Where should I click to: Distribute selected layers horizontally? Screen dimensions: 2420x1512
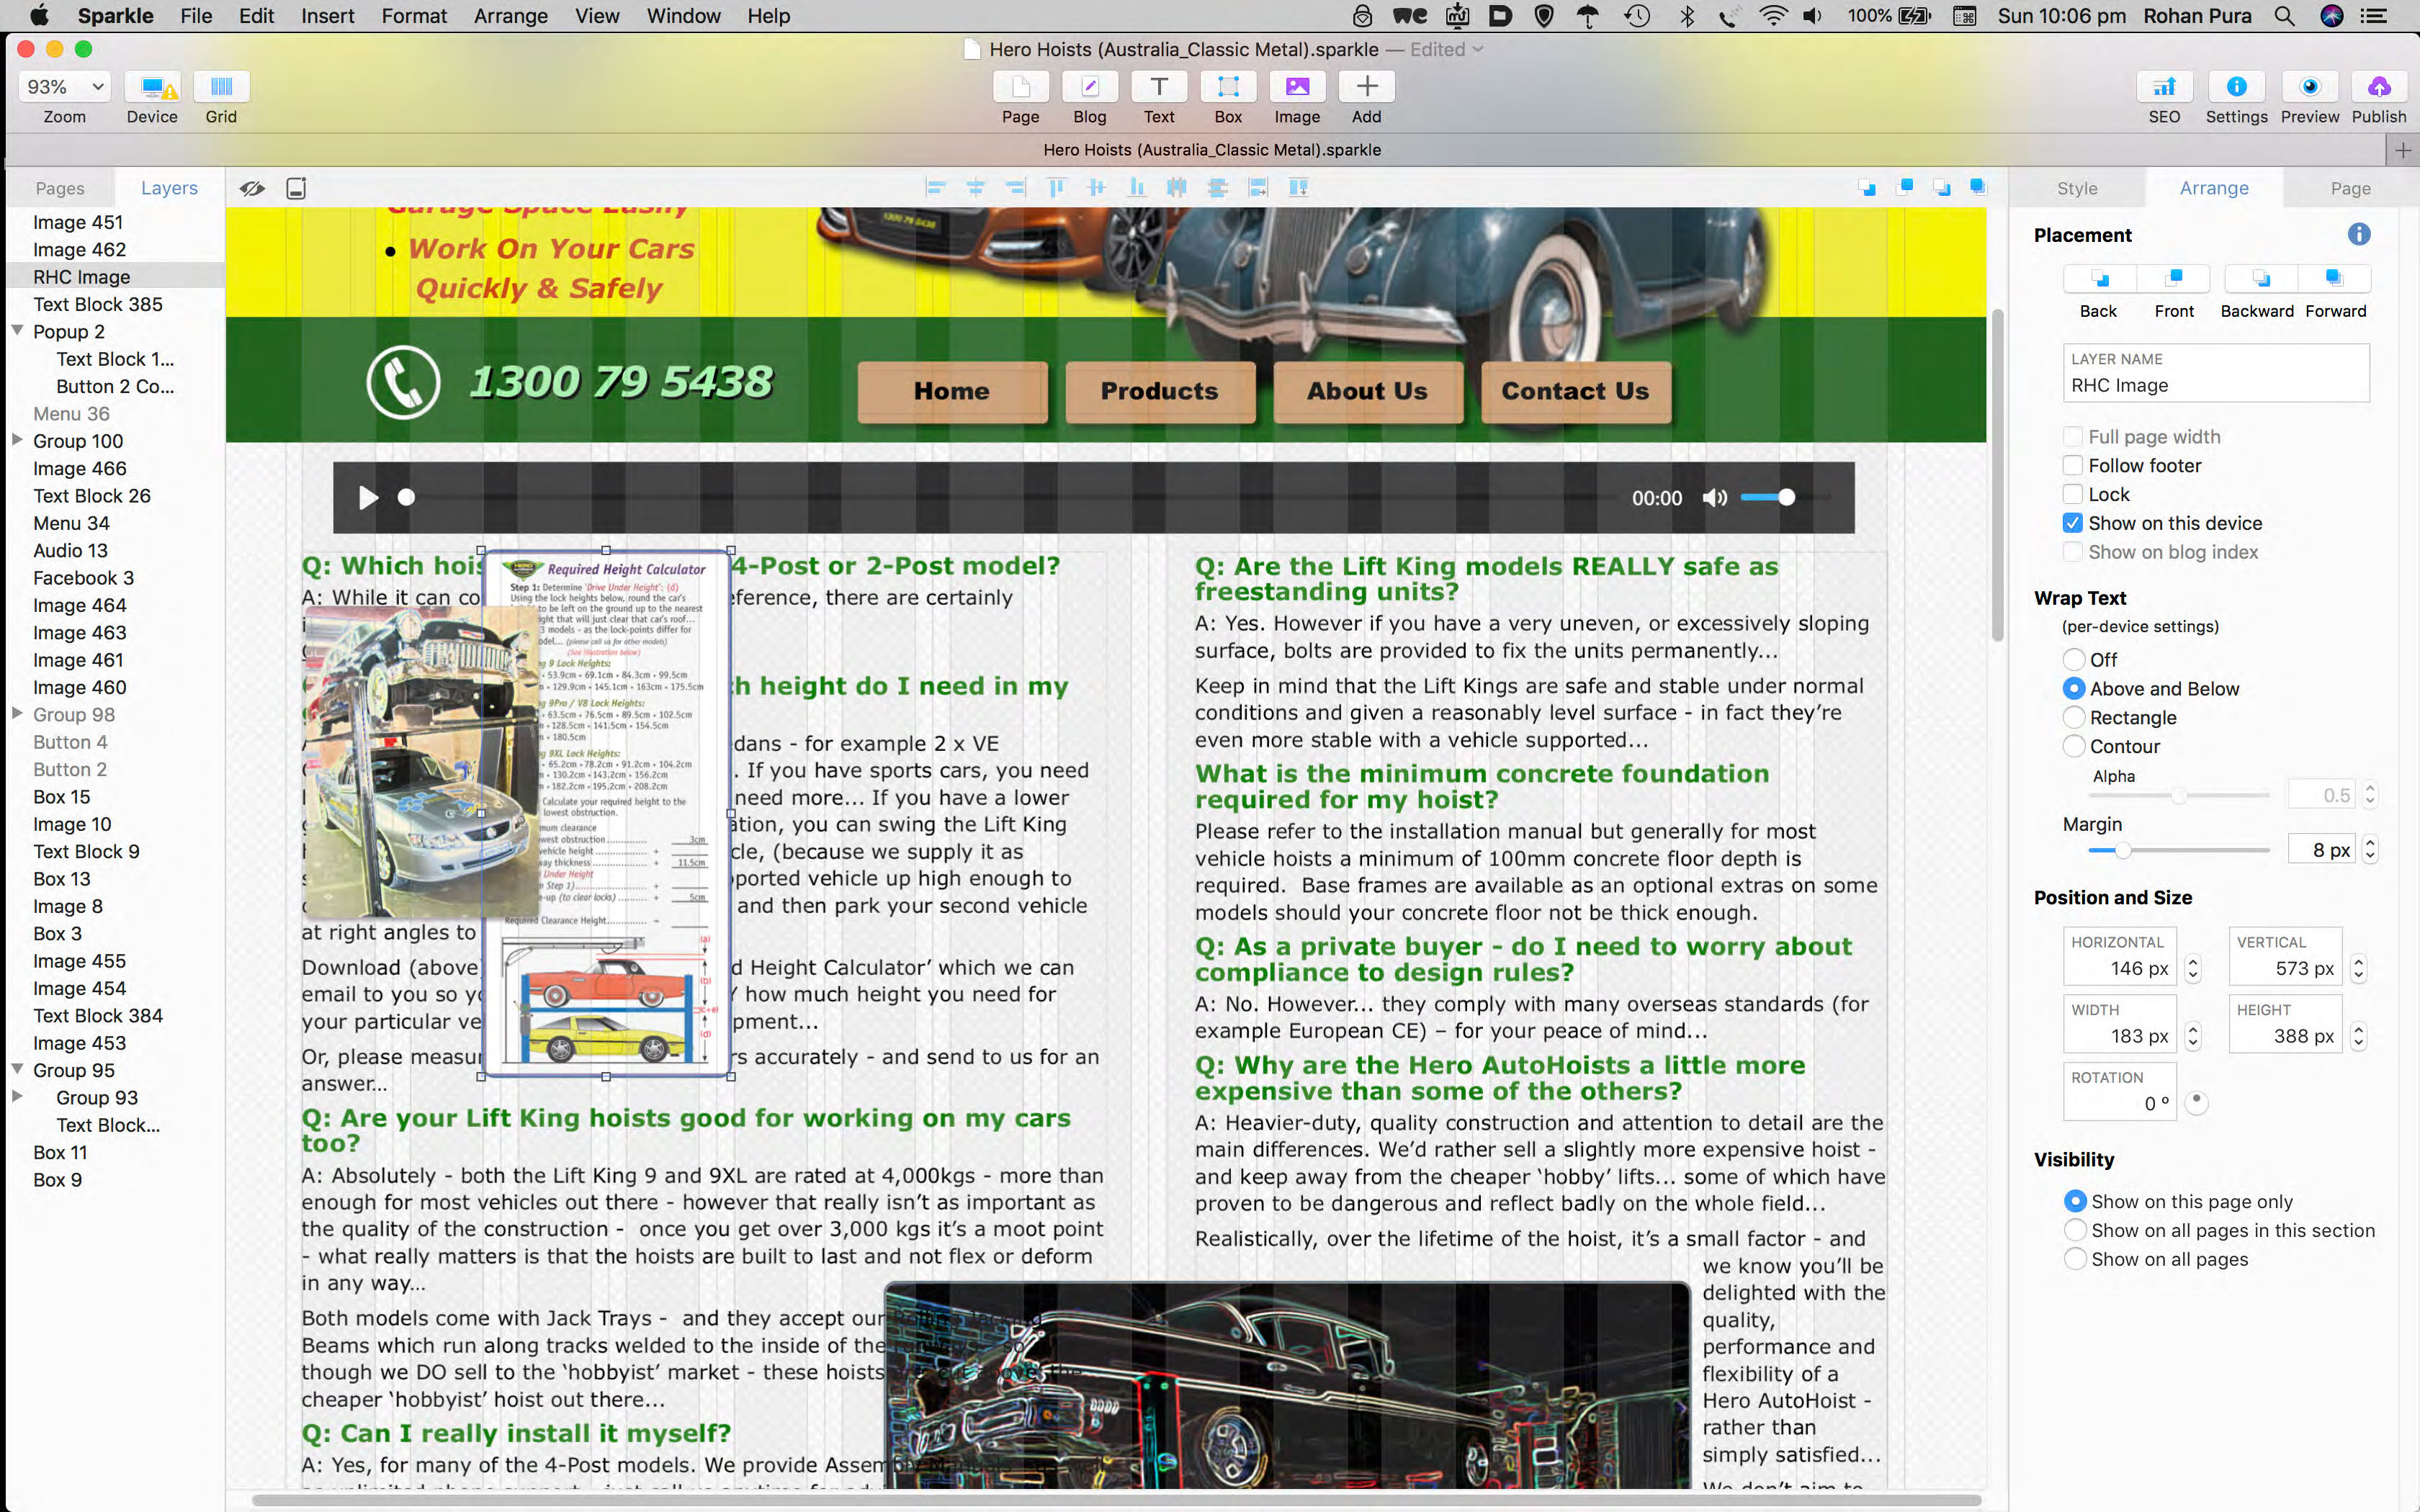[1177, 187]
